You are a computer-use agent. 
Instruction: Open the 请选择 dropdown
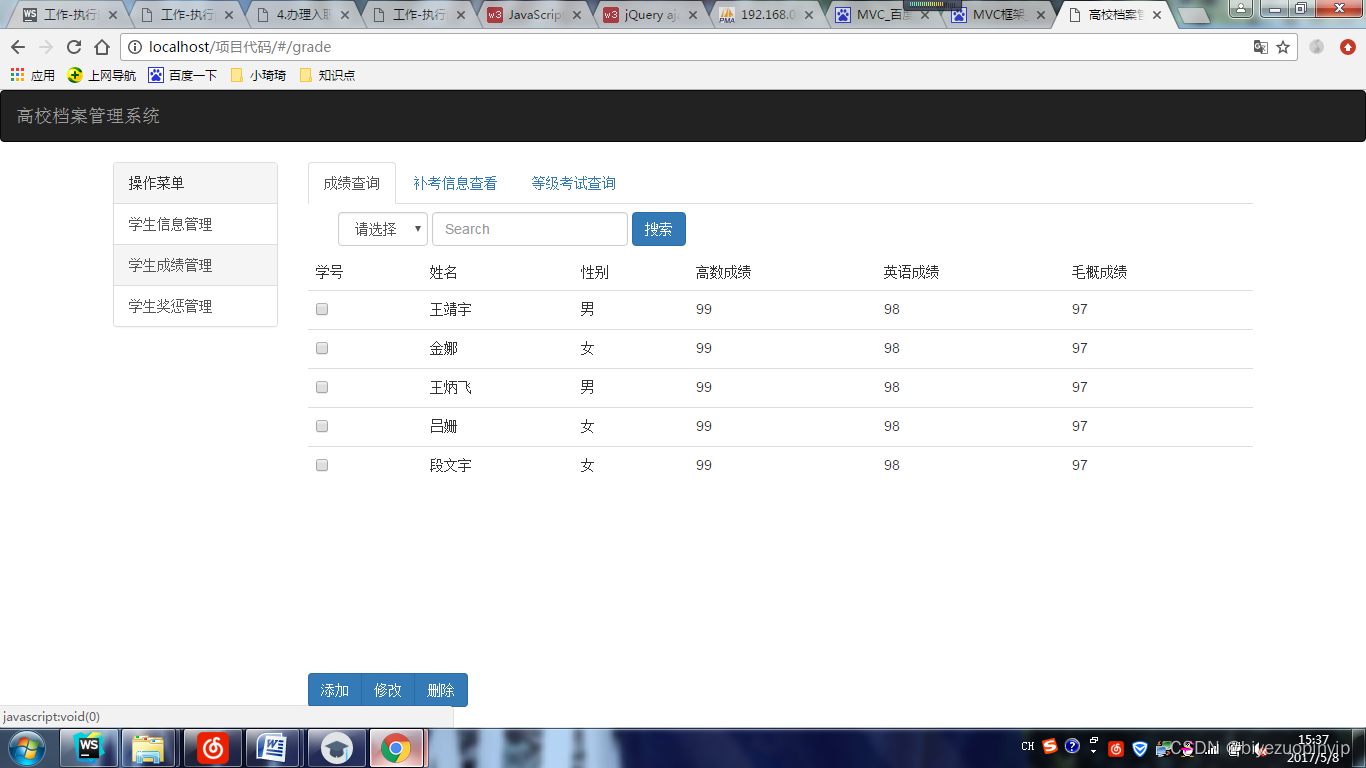(x=382, y=228)
